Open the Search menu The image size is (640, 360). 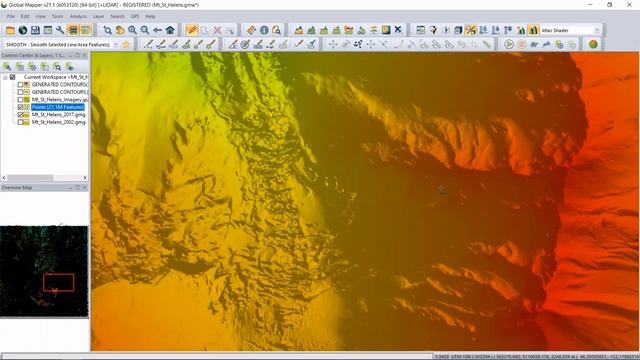(117, 16)
